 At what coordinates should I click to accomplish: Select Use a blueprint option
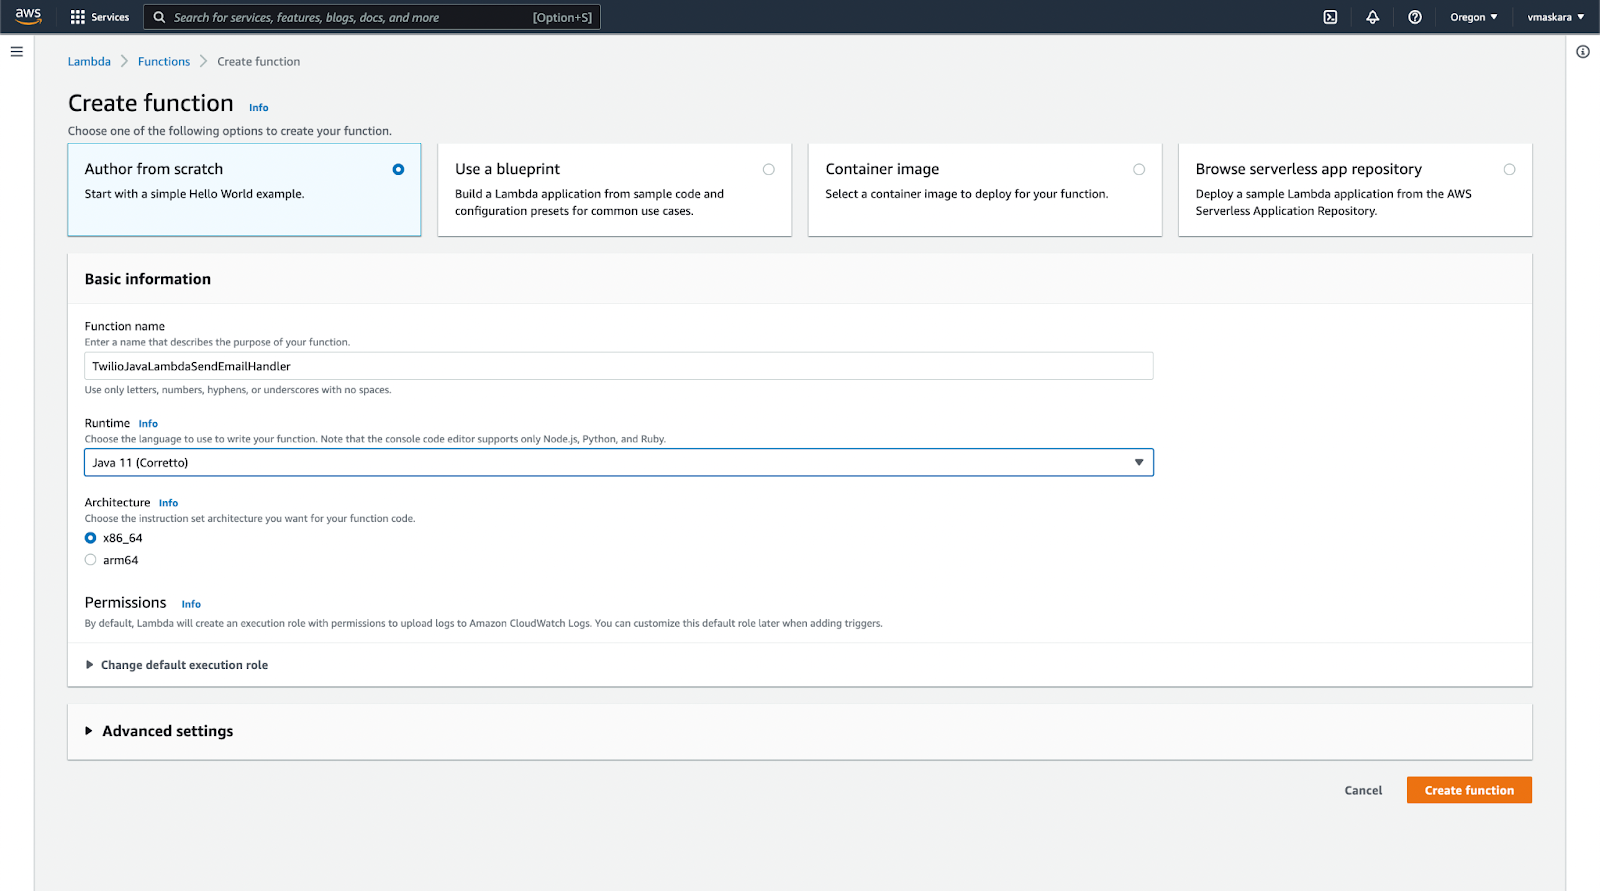[614, 190]
